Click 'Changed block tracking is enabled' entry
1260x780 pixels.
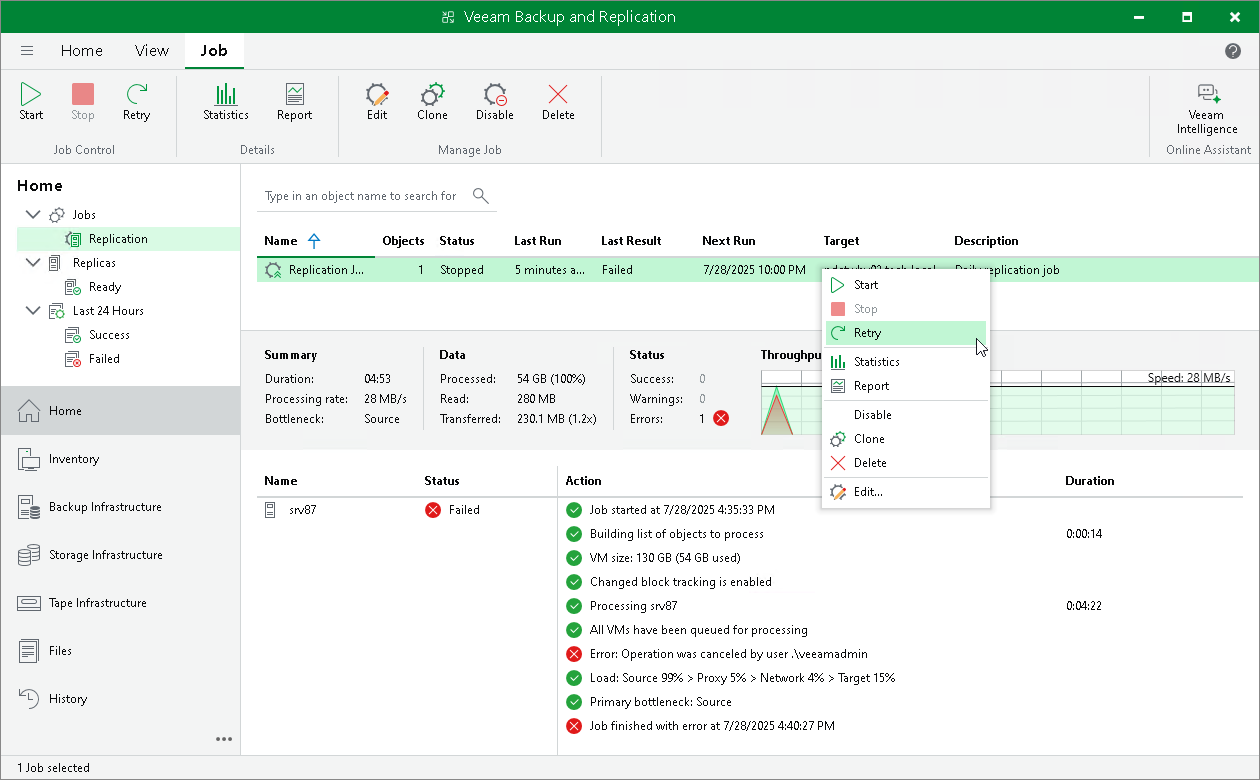coord(680,582)
